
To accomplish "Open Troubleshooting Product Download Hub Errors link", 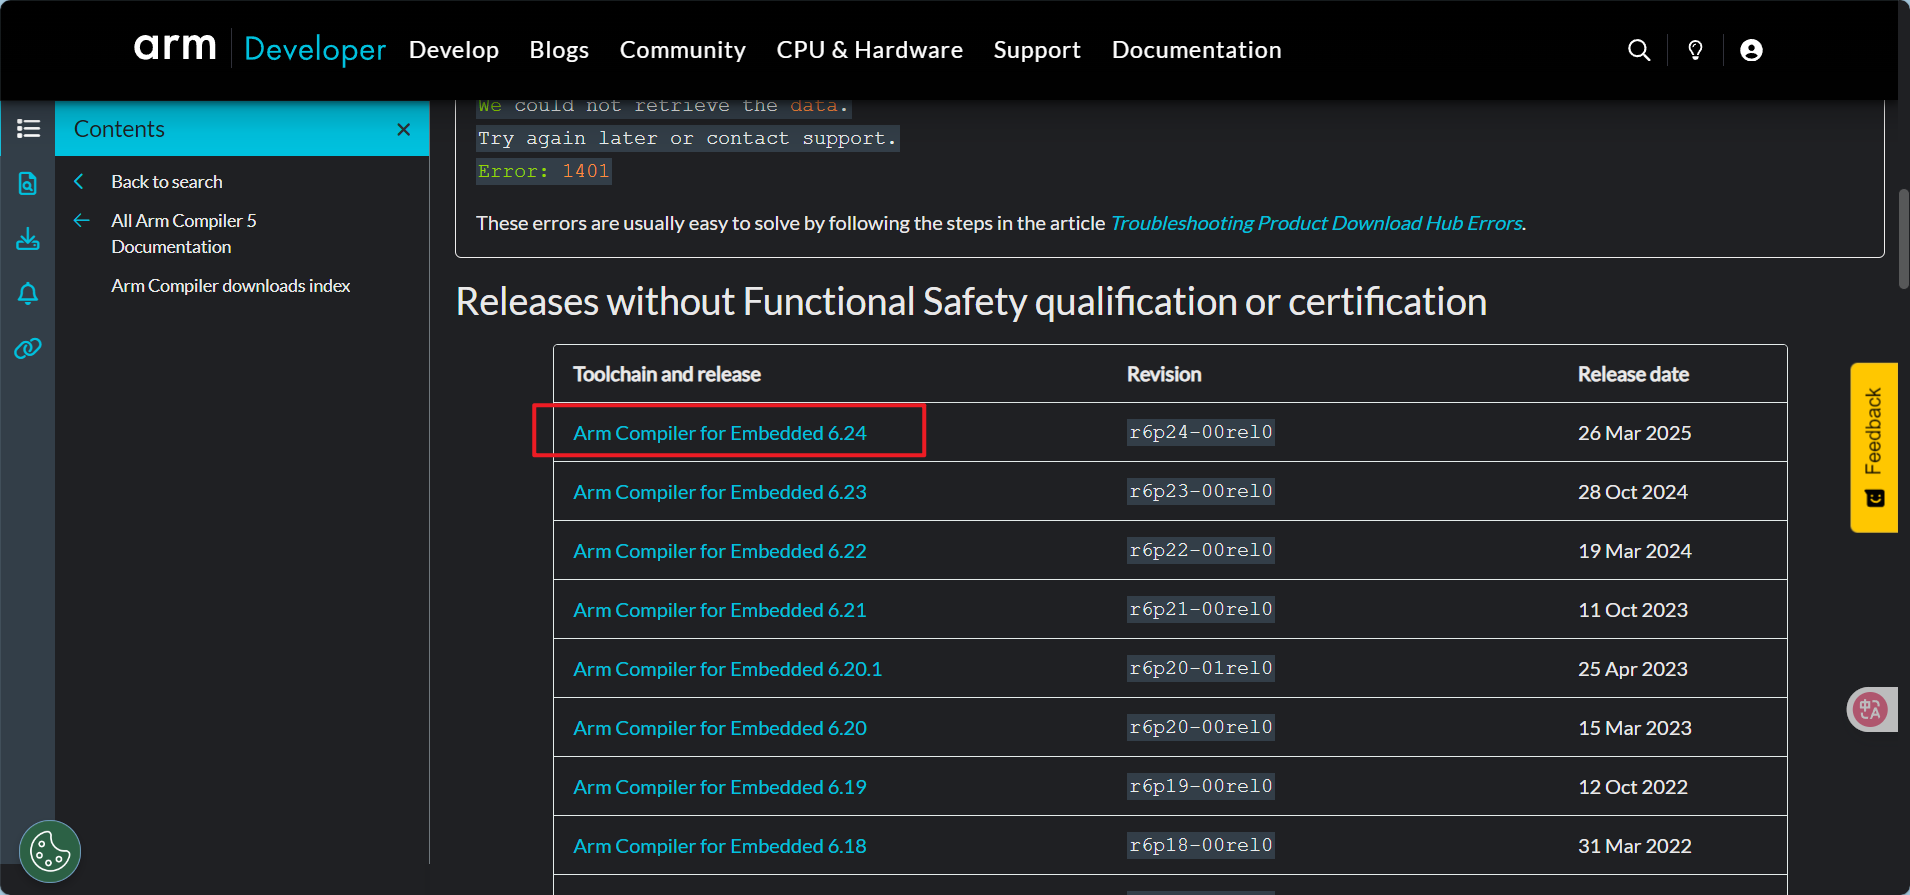I will 1316,223.
